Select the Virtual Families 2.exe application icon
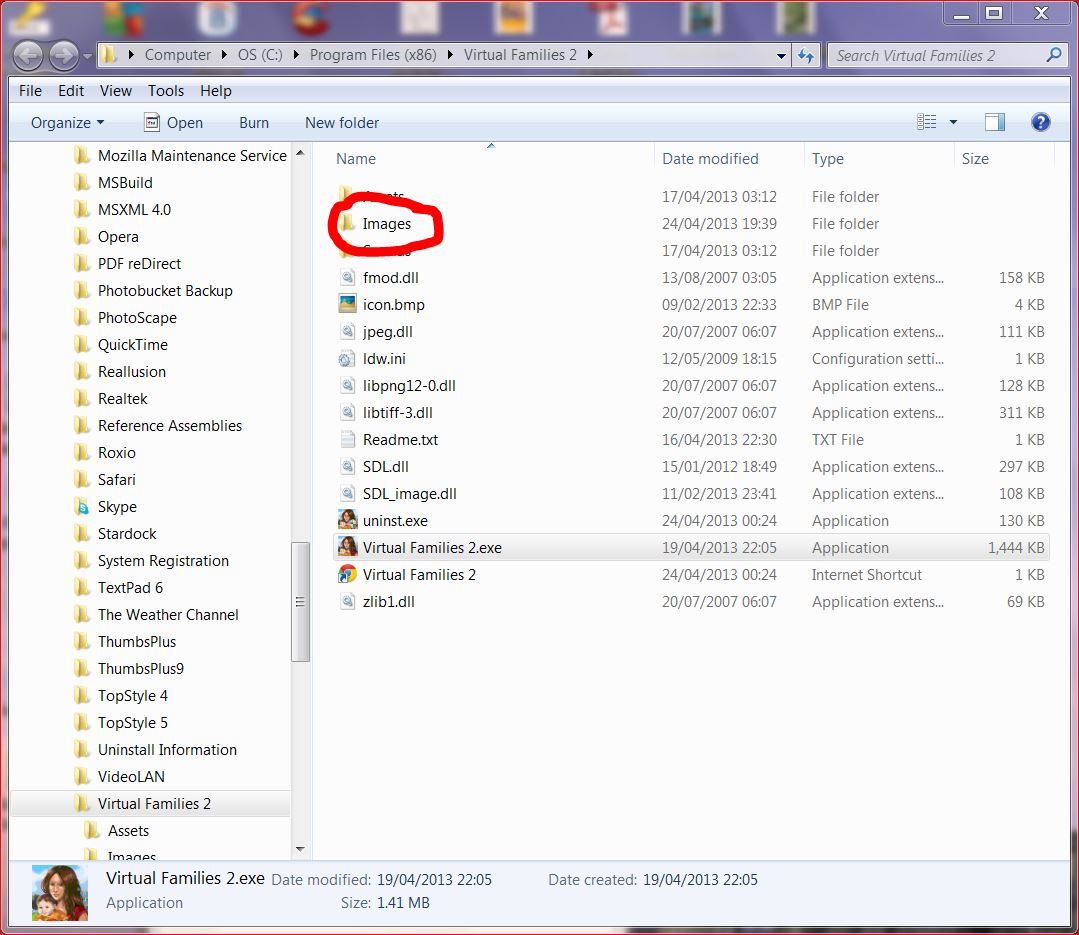This screenshot has height=935, width=1079. tap(348, 547)
